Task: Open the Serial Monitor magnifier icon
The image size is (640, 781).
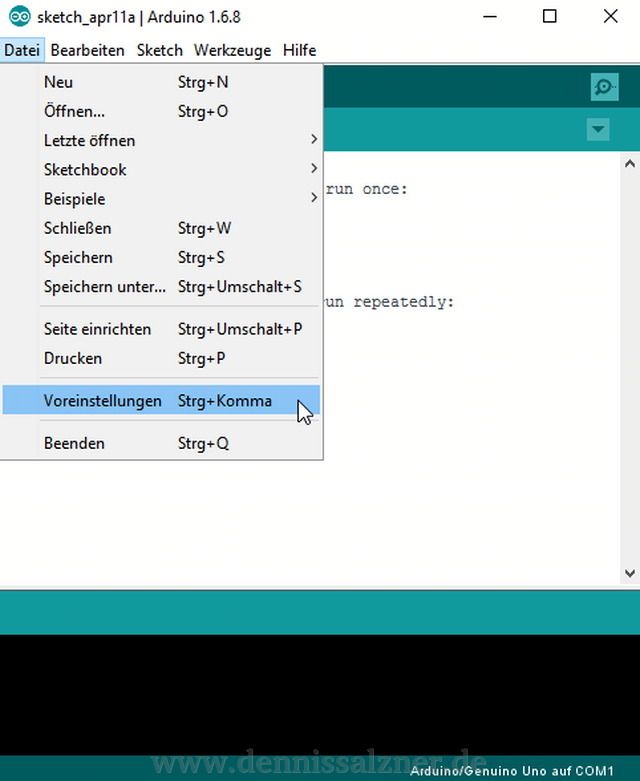Action: coord(604,87)
